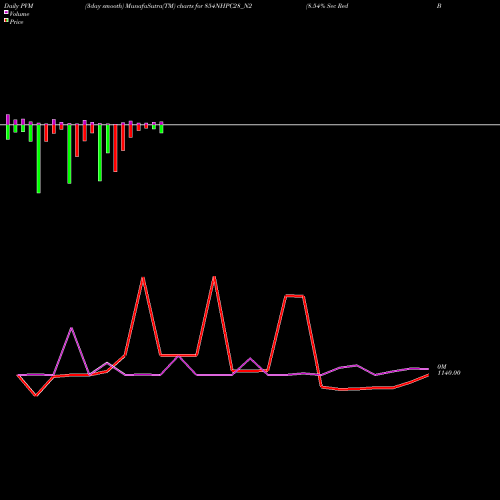Click the Price legend color swatch
This screenshot has width=500, height=500.
tap(6, 20)
